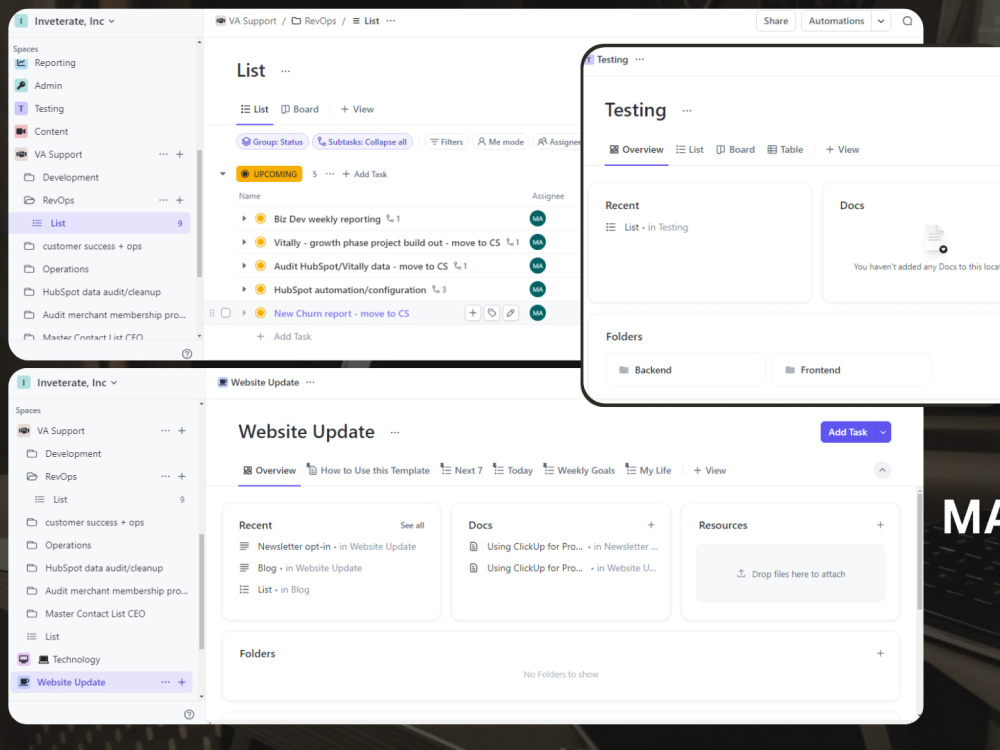Open ellipsis menu next to List title

click(285, 71)
